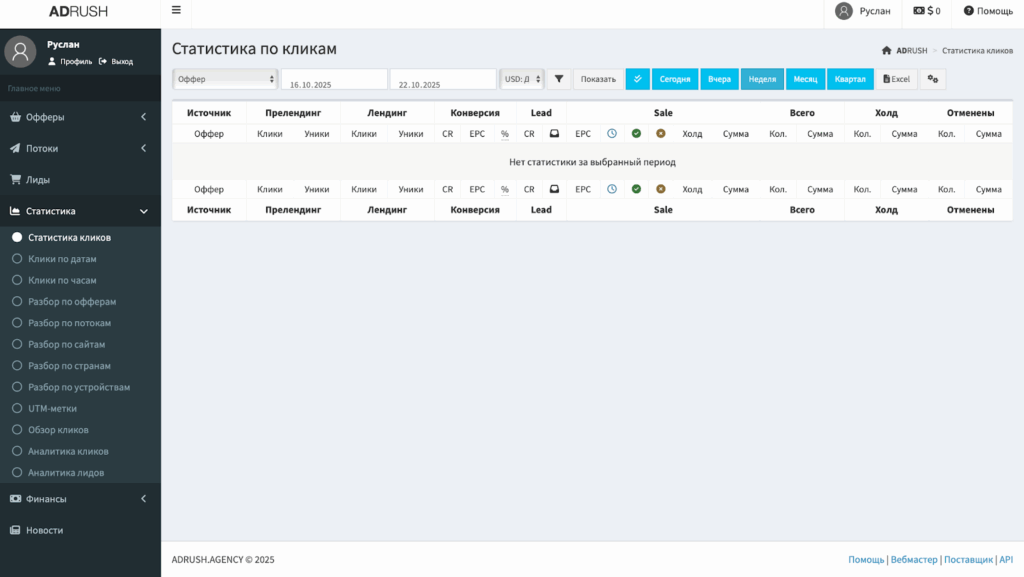Click the Месяц period button
The height and width of the screenshot is (577, 1024).
point(805,79)
